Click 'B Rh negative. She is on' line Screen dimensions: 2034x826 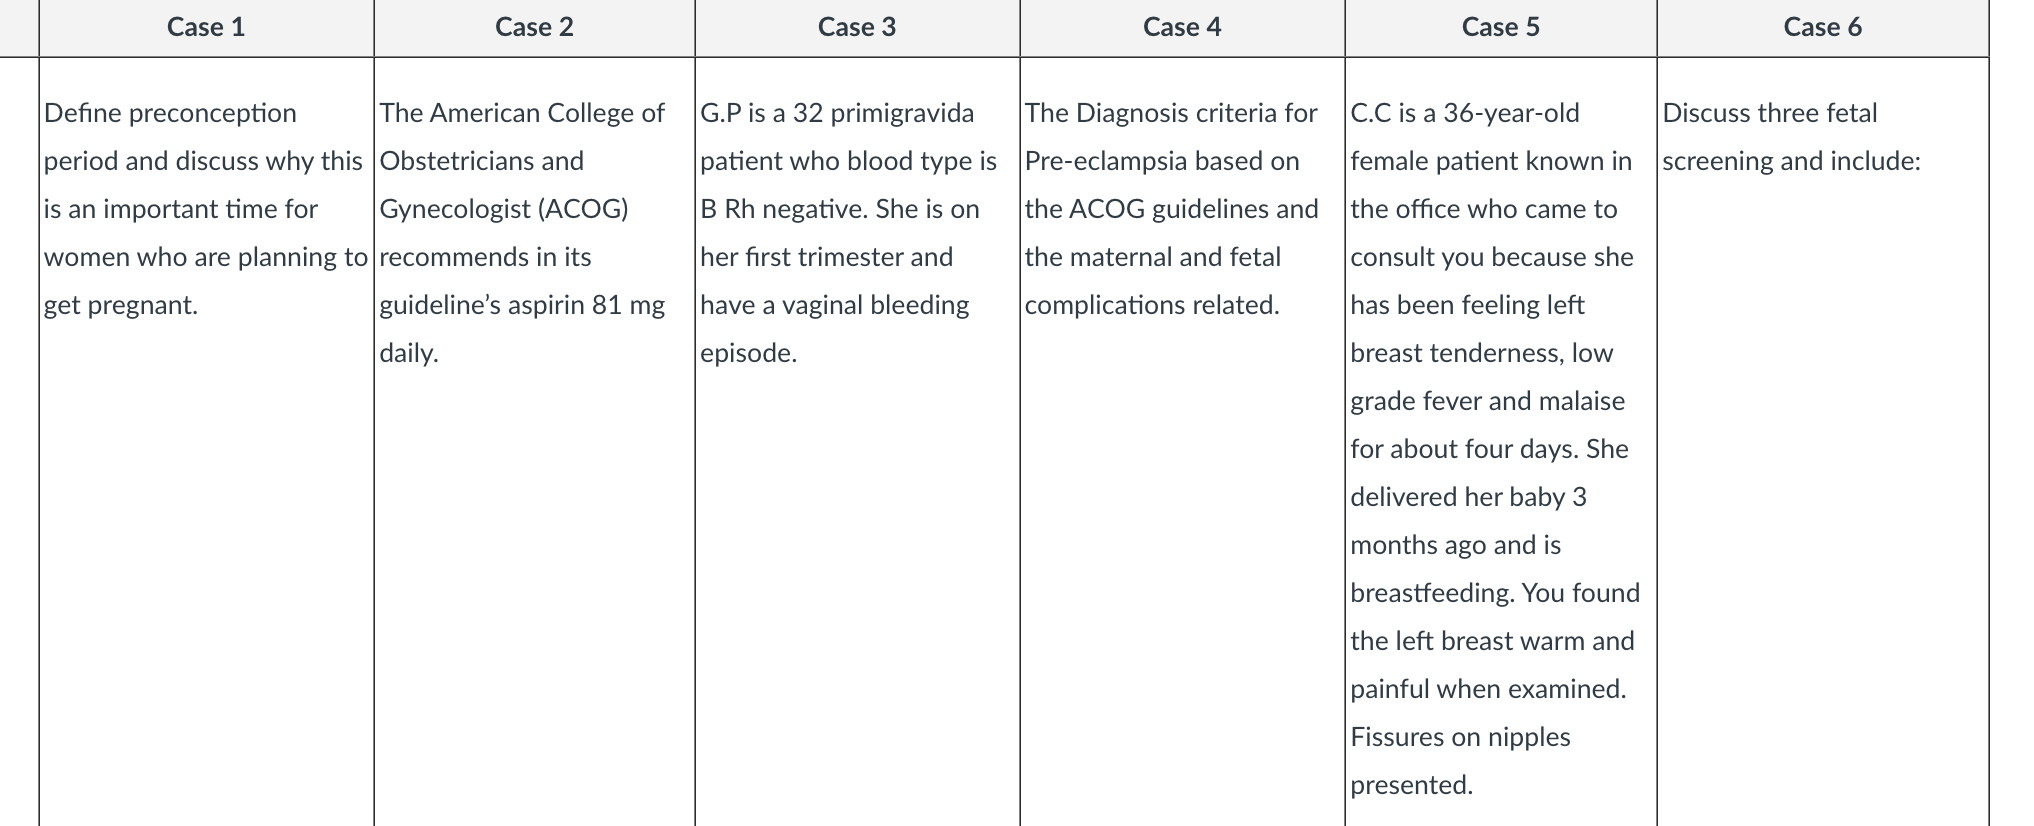(840, 209)
